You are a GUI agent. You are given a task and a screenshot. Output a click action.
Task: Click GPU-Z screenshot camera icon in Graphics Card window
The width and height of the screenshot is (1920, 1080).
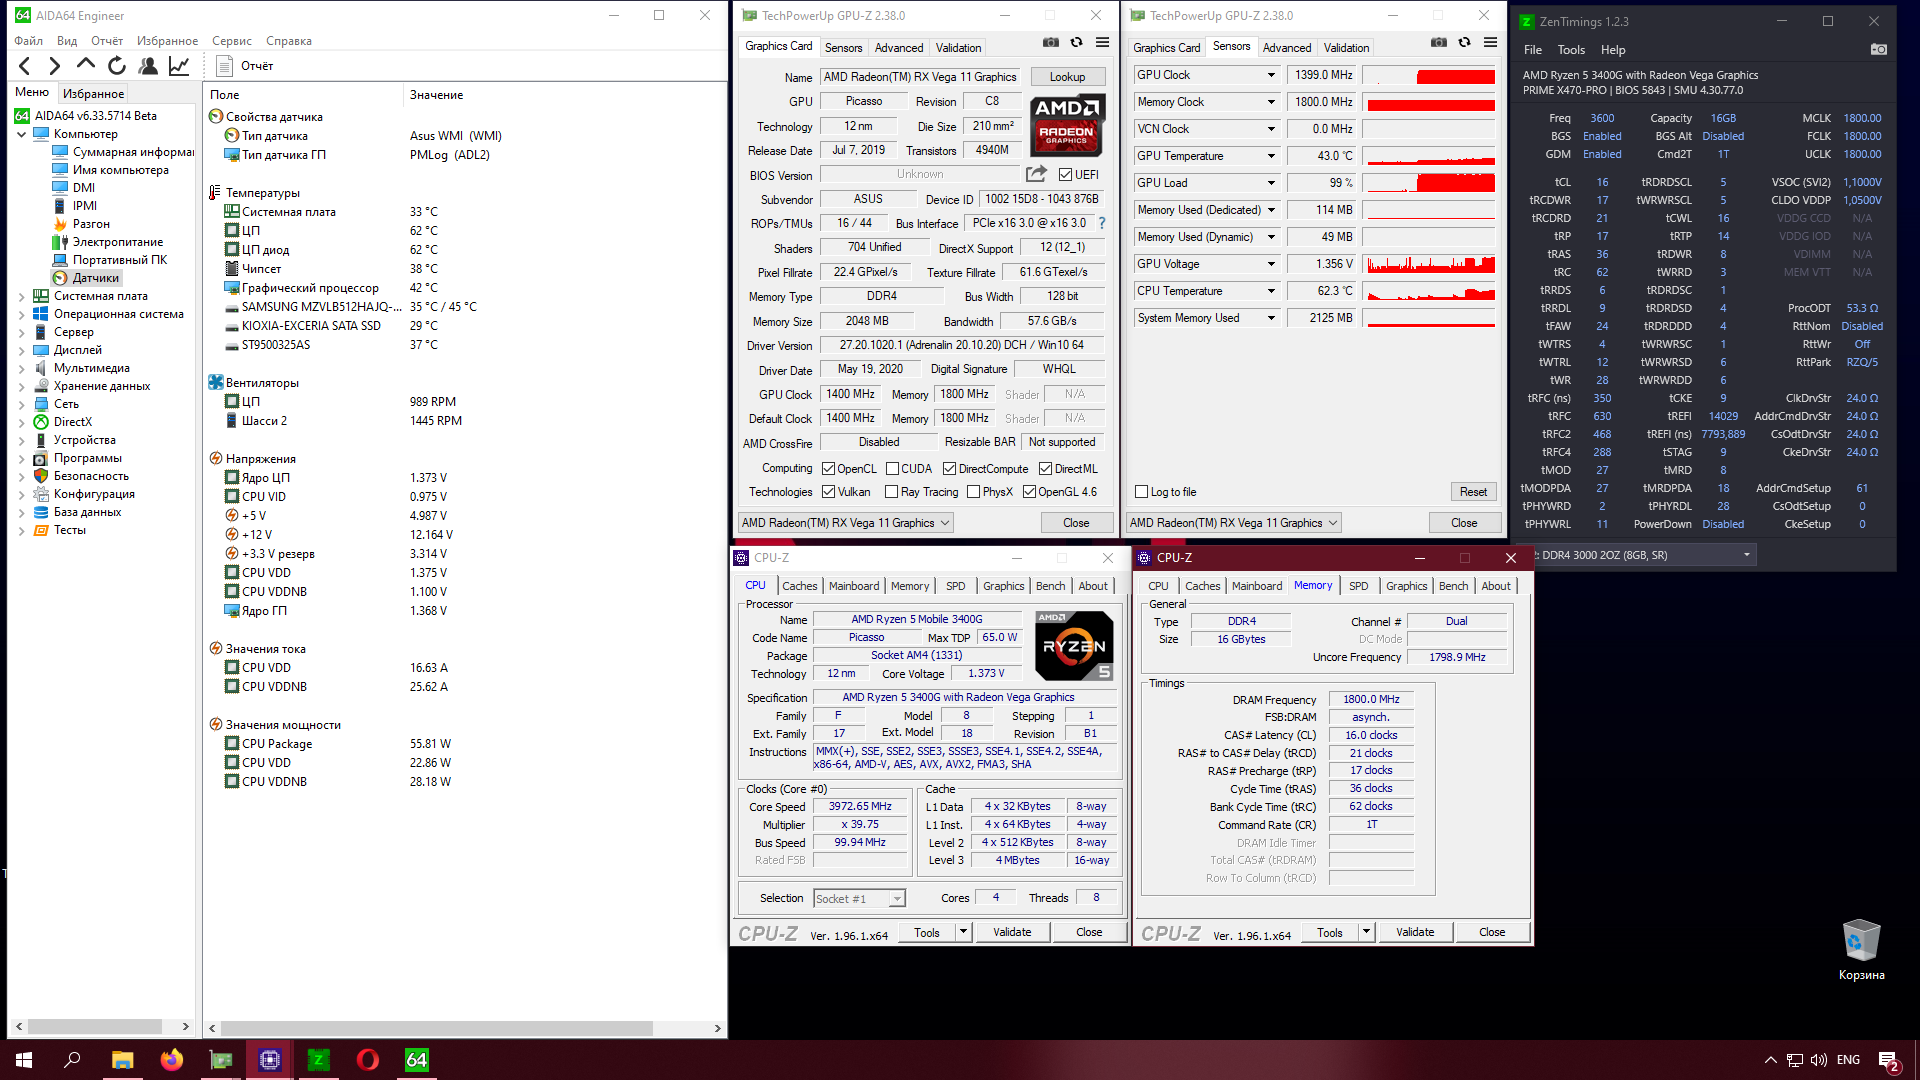(1050, 42)
